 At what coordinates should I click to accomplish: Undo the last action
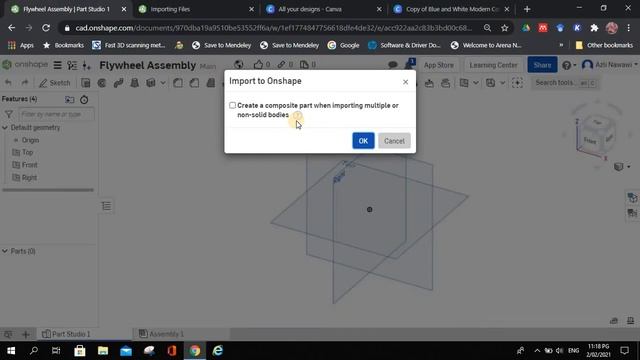[8, 83]
